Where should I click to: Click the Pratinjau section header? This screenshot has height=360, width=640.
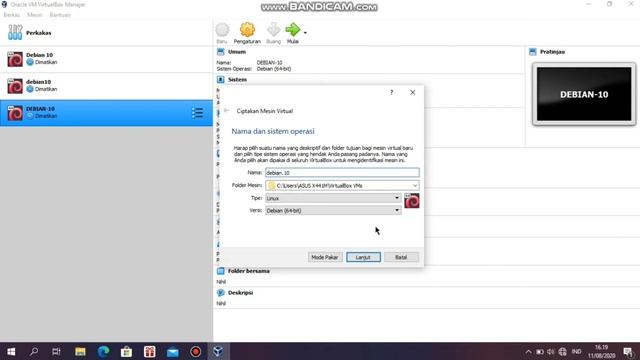pyautogui.click(x=552, y=52)
